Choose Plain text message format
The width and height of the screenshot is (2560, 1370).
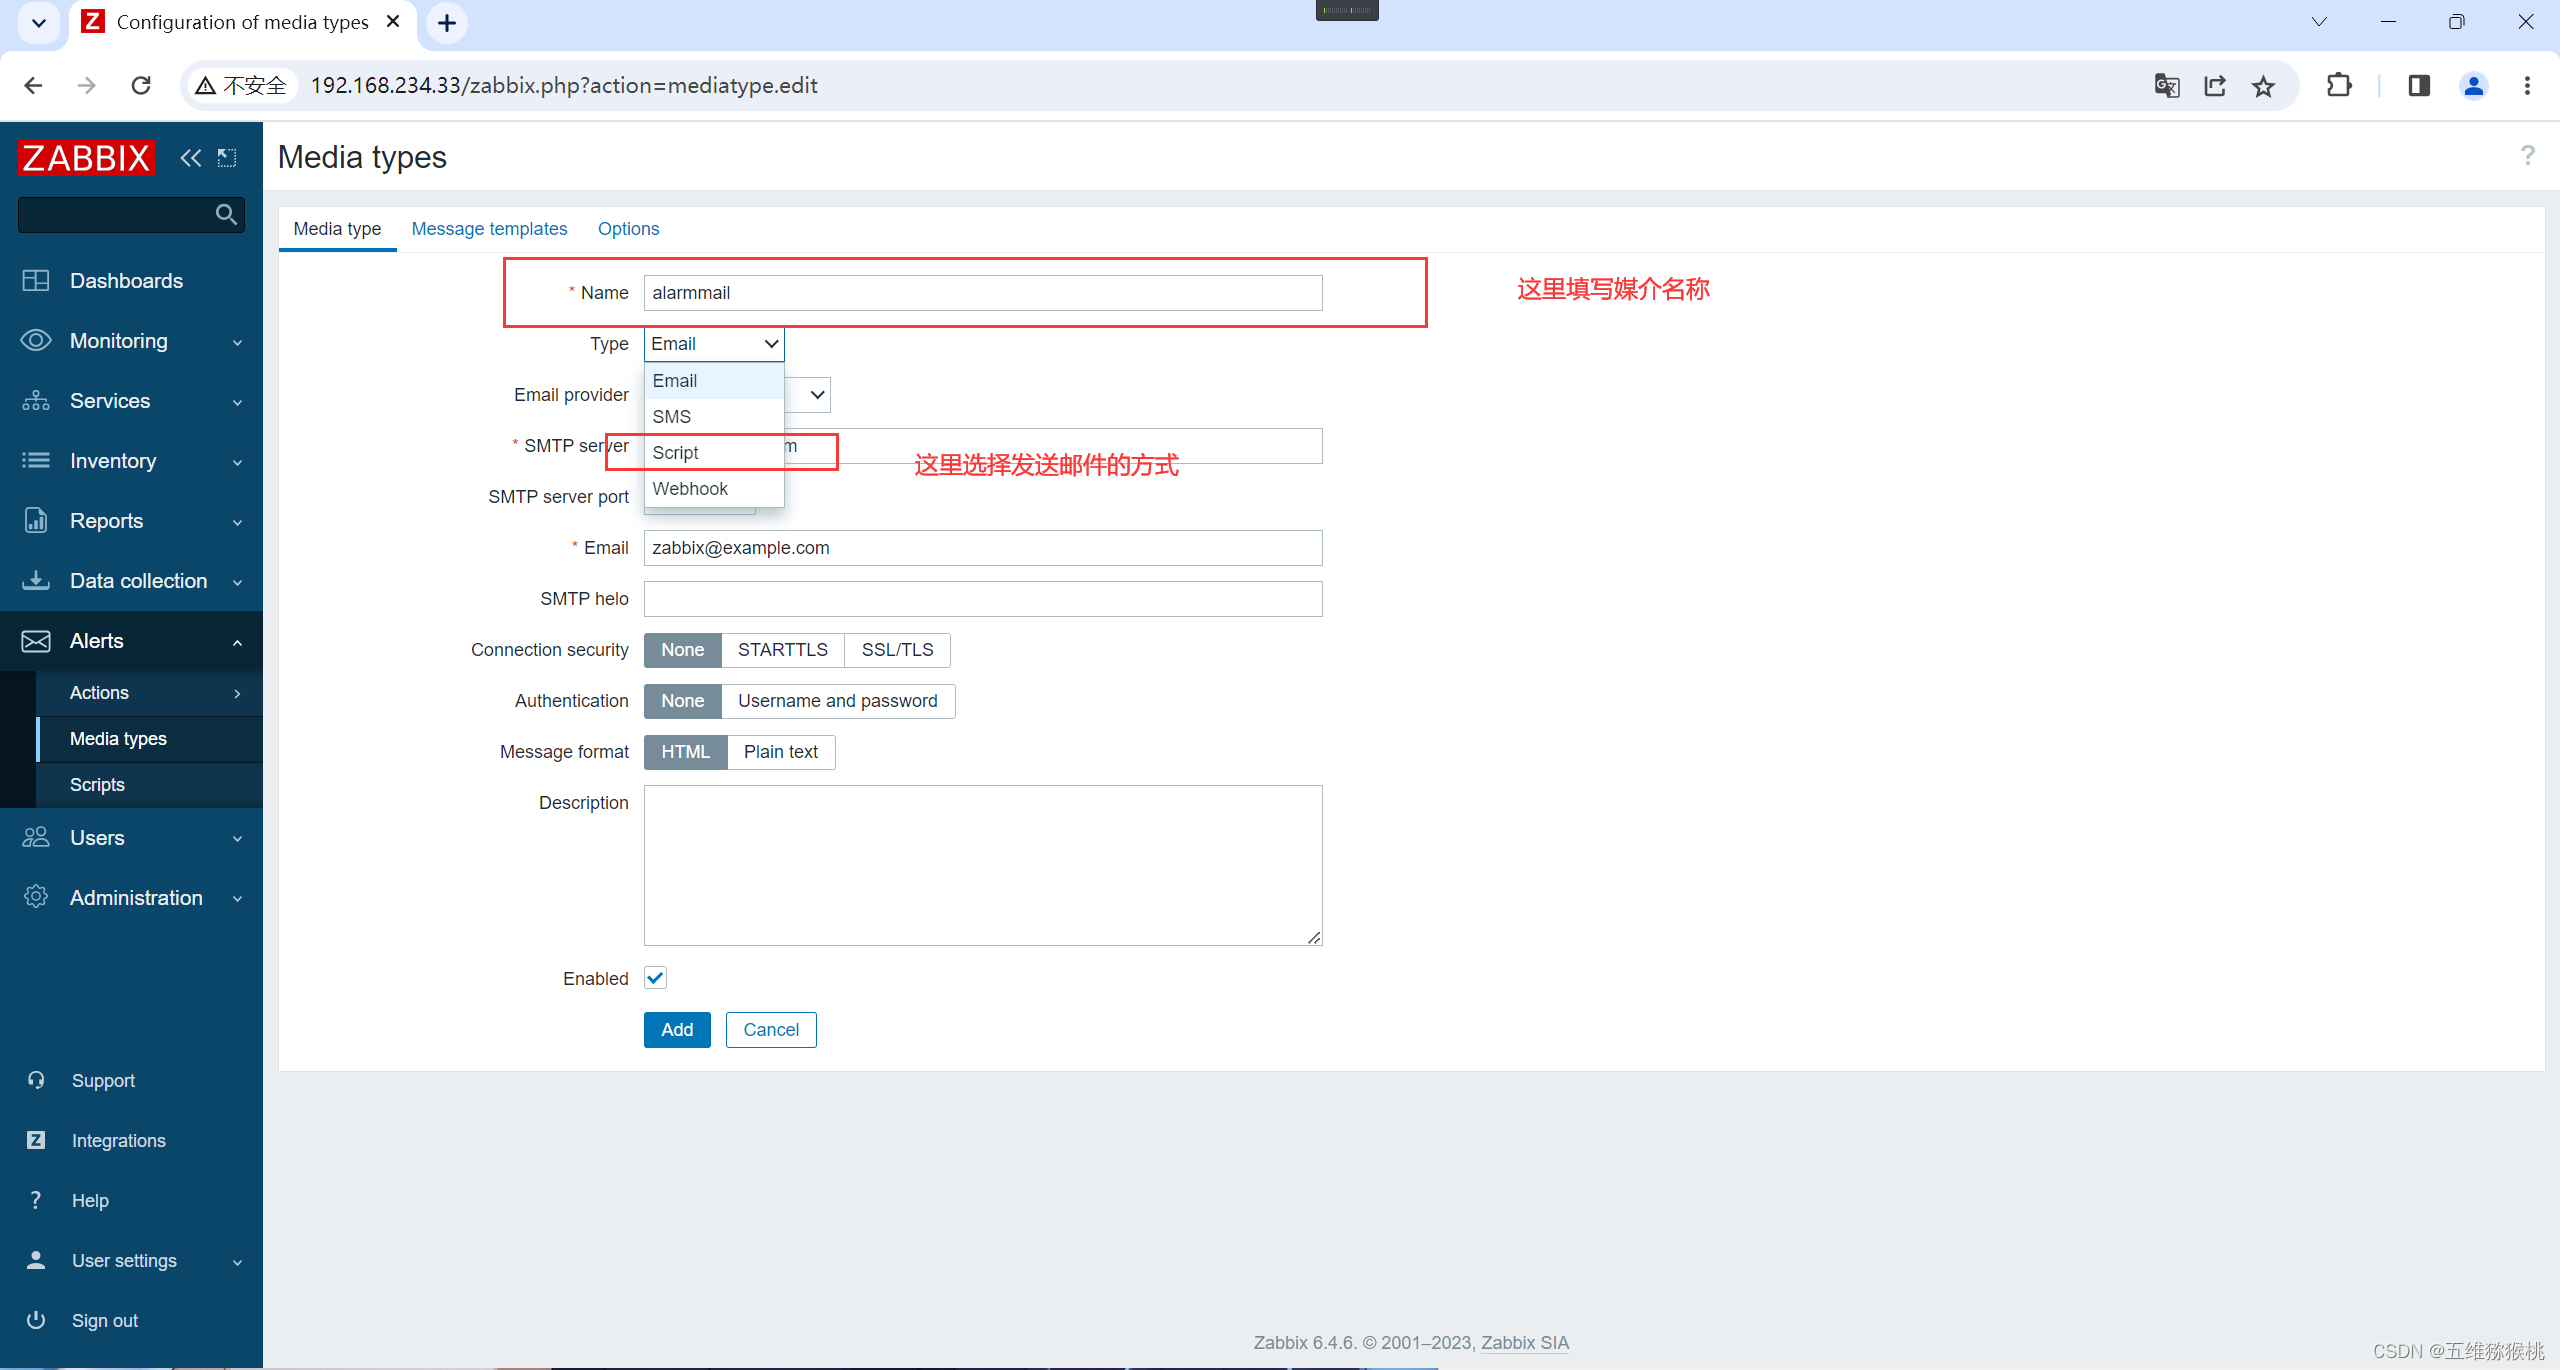pos(781,752)
